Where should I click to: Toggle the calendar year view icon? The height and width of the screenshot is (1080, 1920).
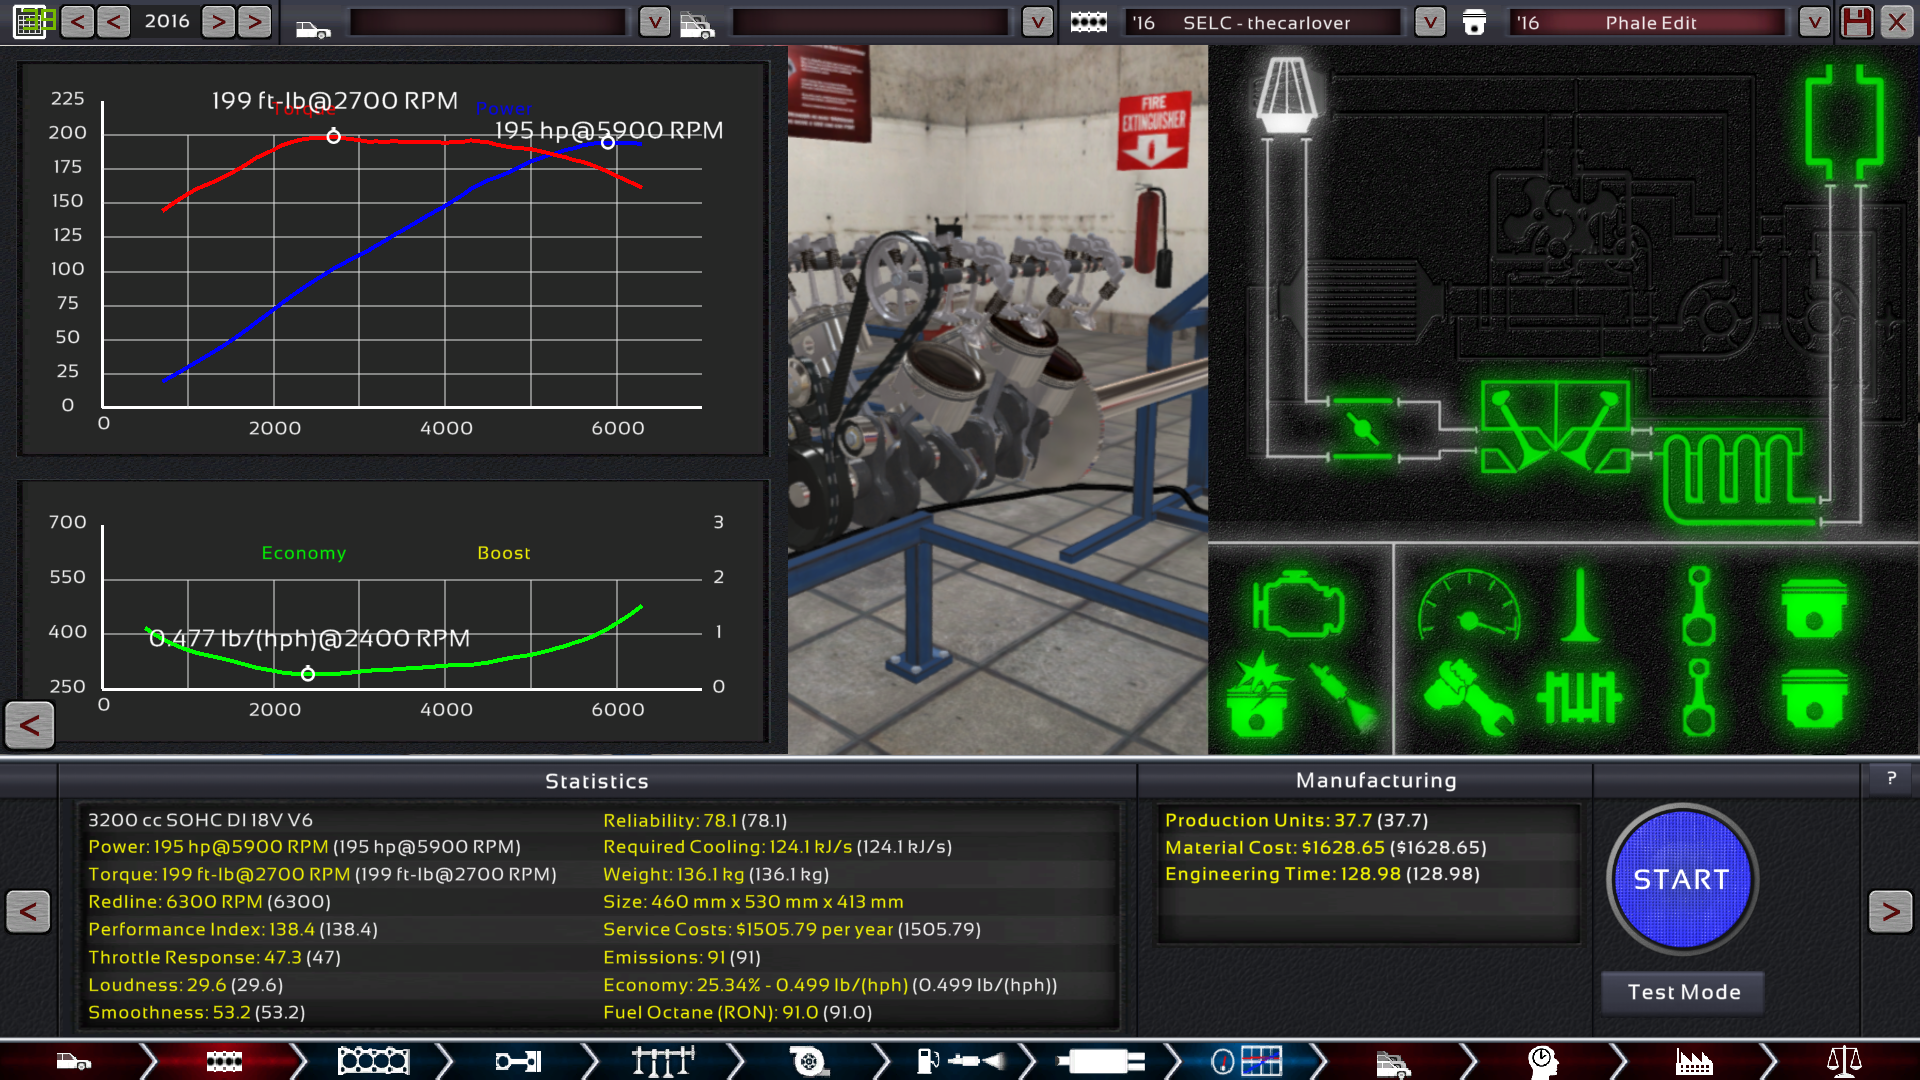[30, 22]
